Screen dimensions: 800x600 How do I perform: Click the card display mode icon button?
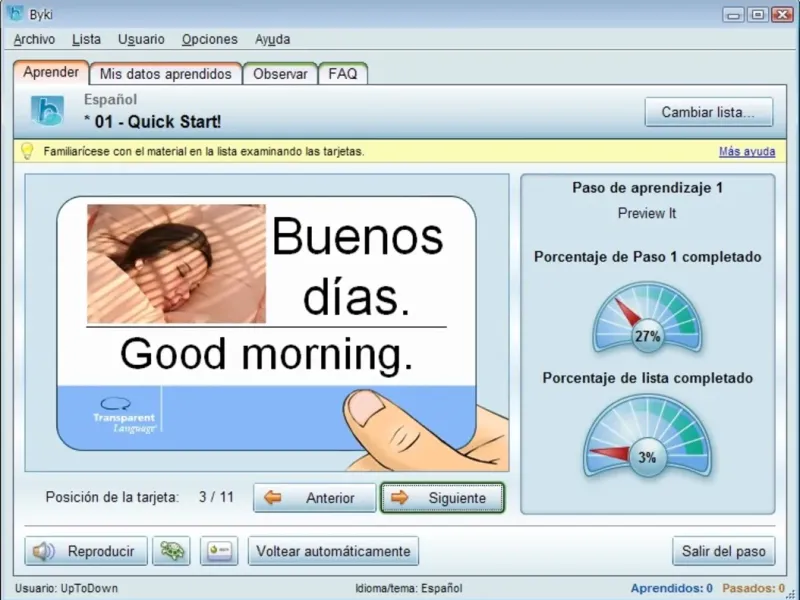(219, 551)
